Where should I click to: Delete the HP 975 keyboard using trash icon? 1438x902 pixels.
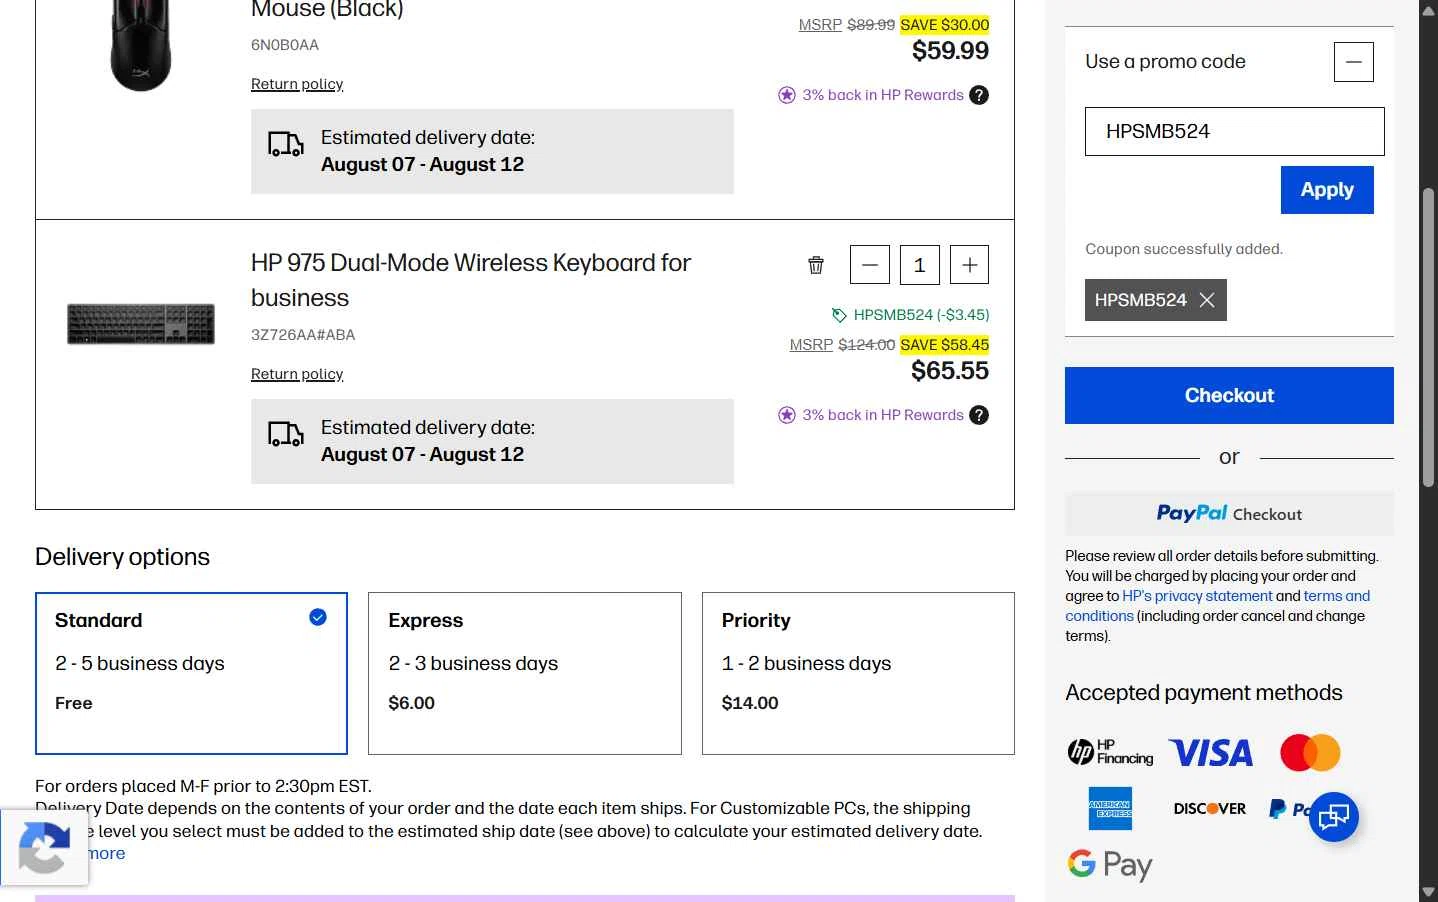tap(816, 265)
